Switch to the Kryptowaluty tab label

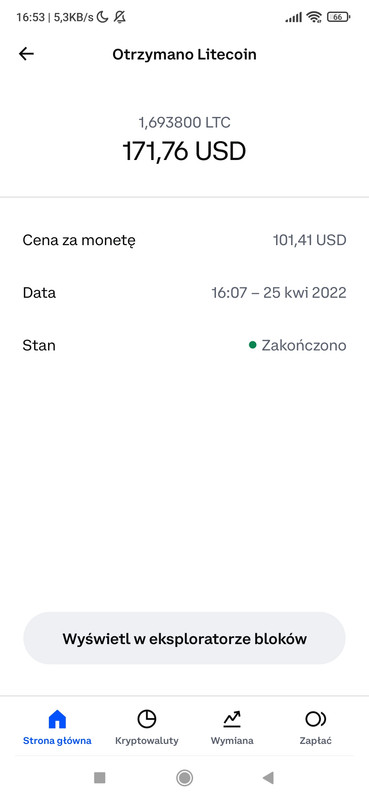tap(147, 740)
